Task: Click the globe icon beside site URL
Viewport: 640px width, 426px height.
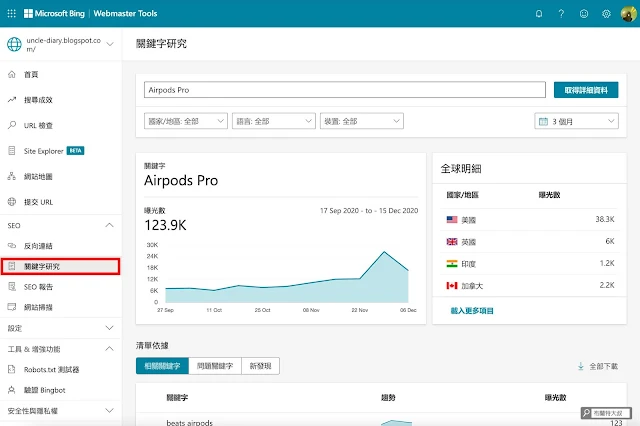Action: pyautogui.click(x=14, y=44)
